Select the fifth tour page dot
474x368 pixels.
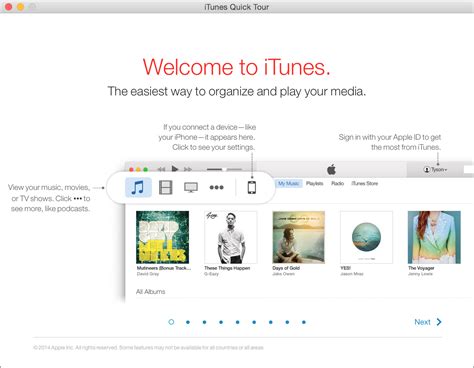point(237,322)
